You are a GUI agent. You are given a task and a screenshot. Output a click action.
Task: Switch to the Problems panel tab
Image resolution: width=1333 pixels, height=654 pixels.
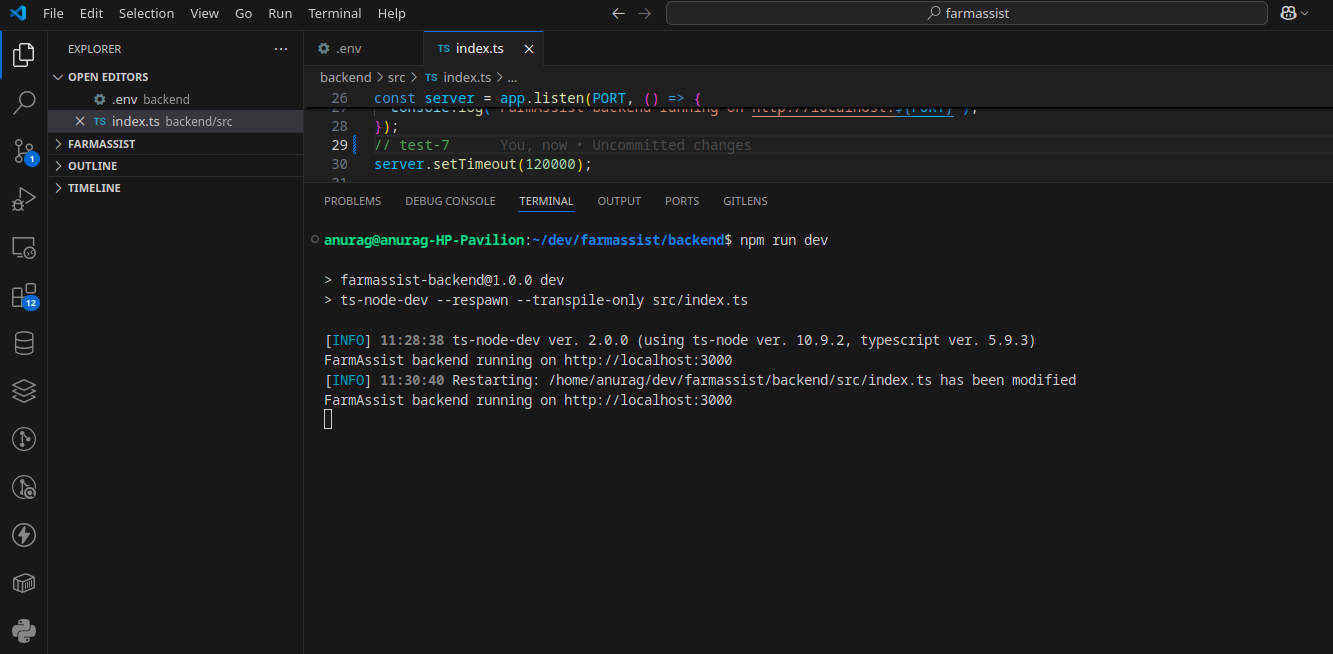coord(352,201)
